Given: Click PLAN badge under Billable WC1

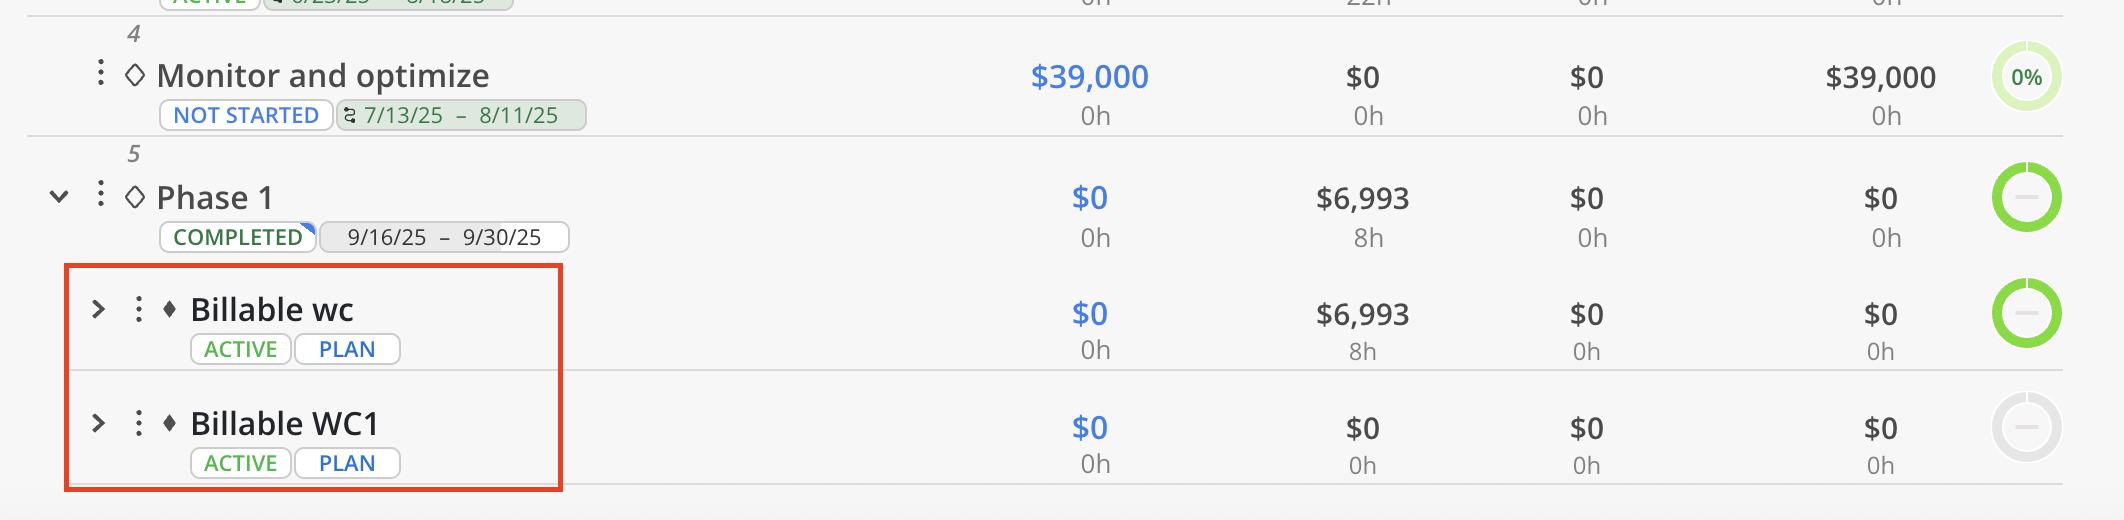Looking at the screenshot, I should tap(347, 463).
